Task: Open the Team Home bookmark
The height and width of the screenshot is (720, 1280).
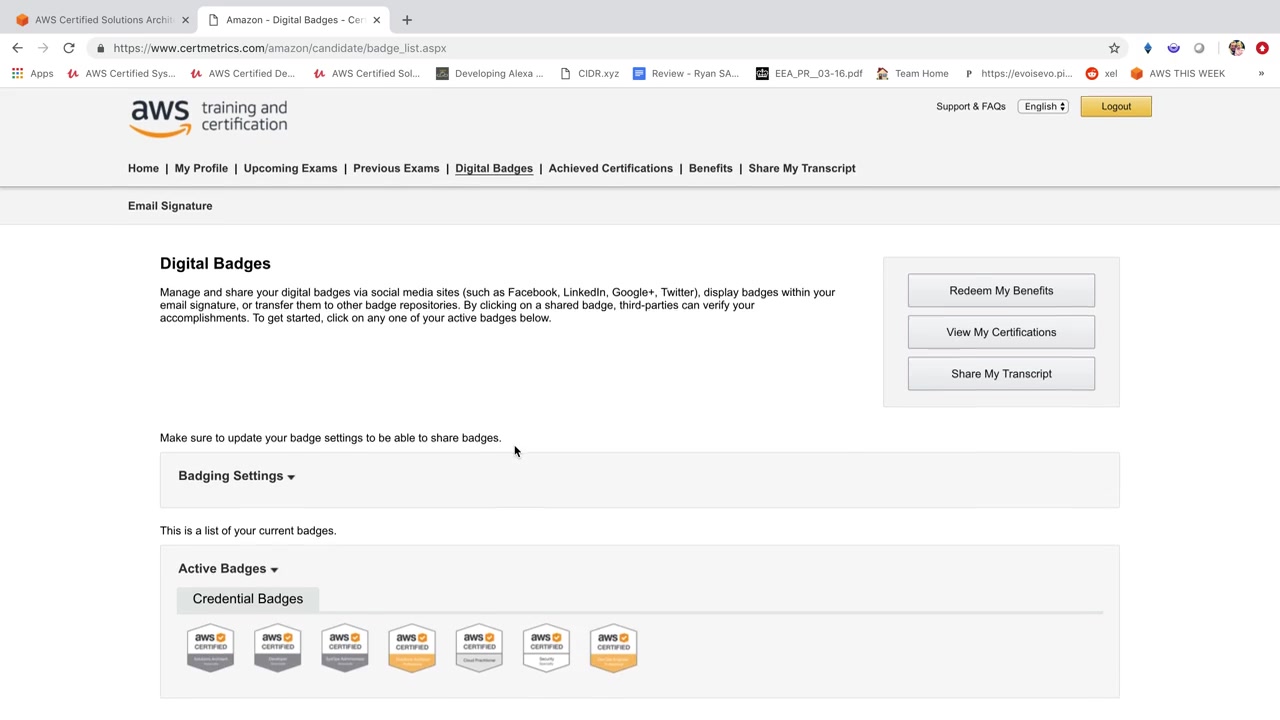Action: click(912, 73)
